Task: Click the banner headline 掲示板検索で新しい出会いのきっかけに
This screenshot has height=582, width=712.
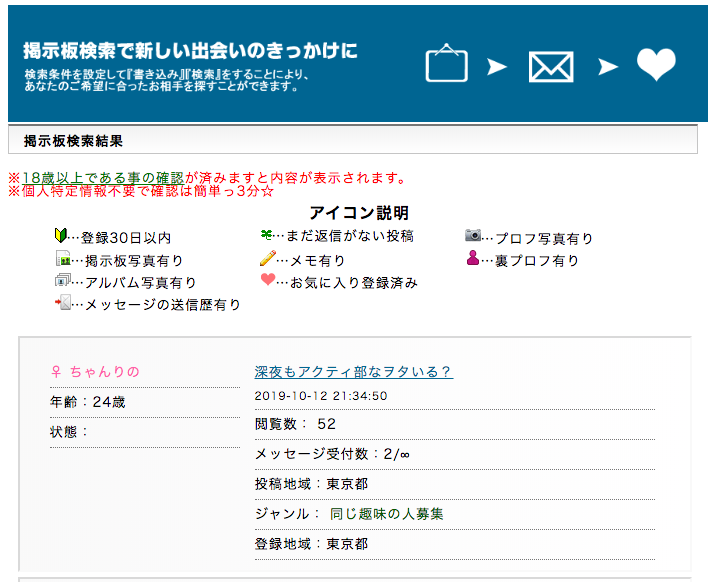Action: [190, 51]
